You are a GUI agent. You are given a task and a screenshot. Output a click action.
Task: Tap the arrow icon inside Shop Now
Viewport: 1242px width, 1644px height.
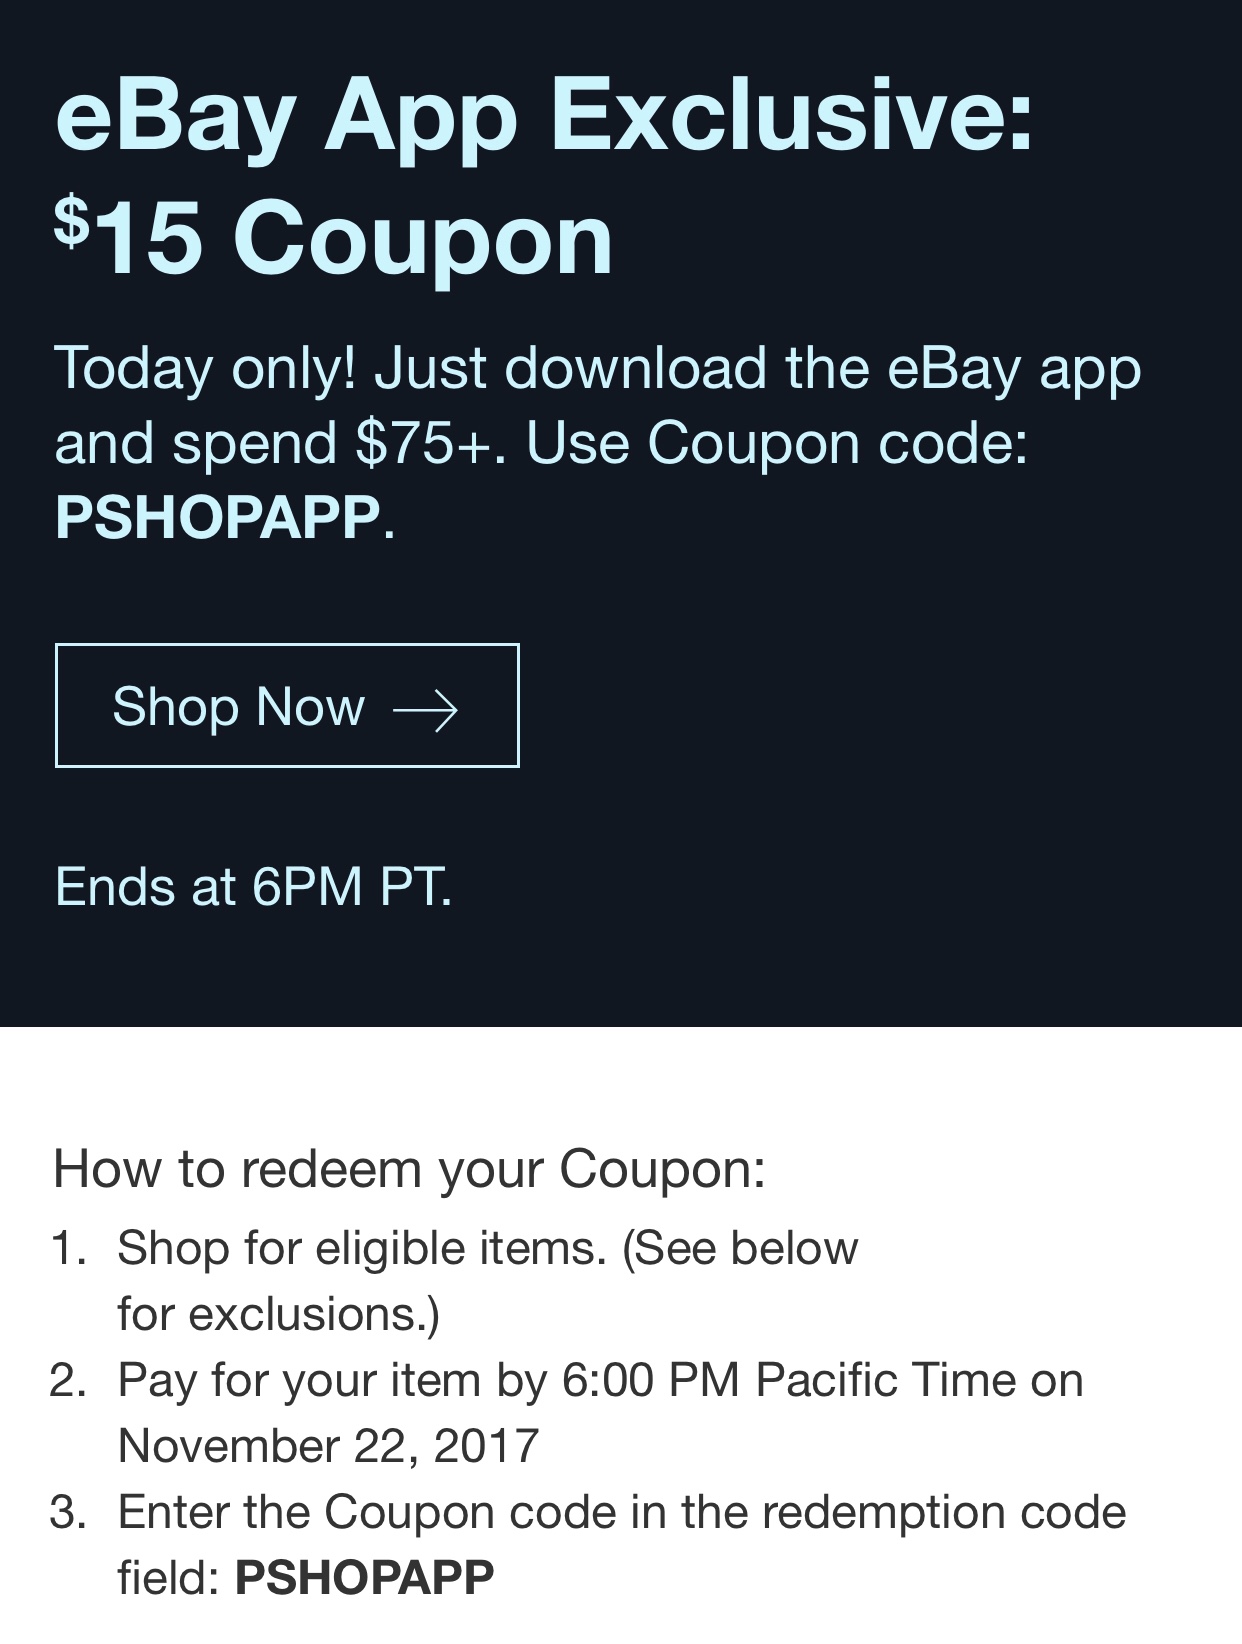[426, 710]
